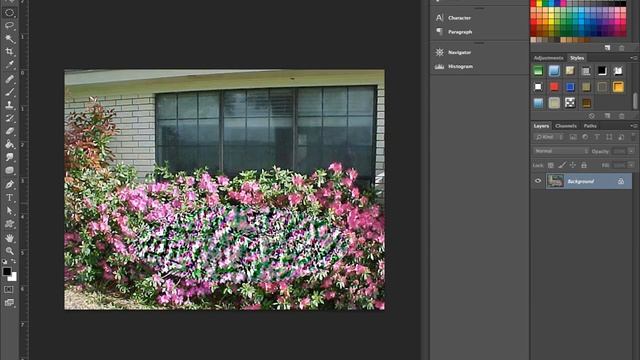Select the Smudge tool
The width and height of the screenshot is (640, 360).
(x=9, y=157)
